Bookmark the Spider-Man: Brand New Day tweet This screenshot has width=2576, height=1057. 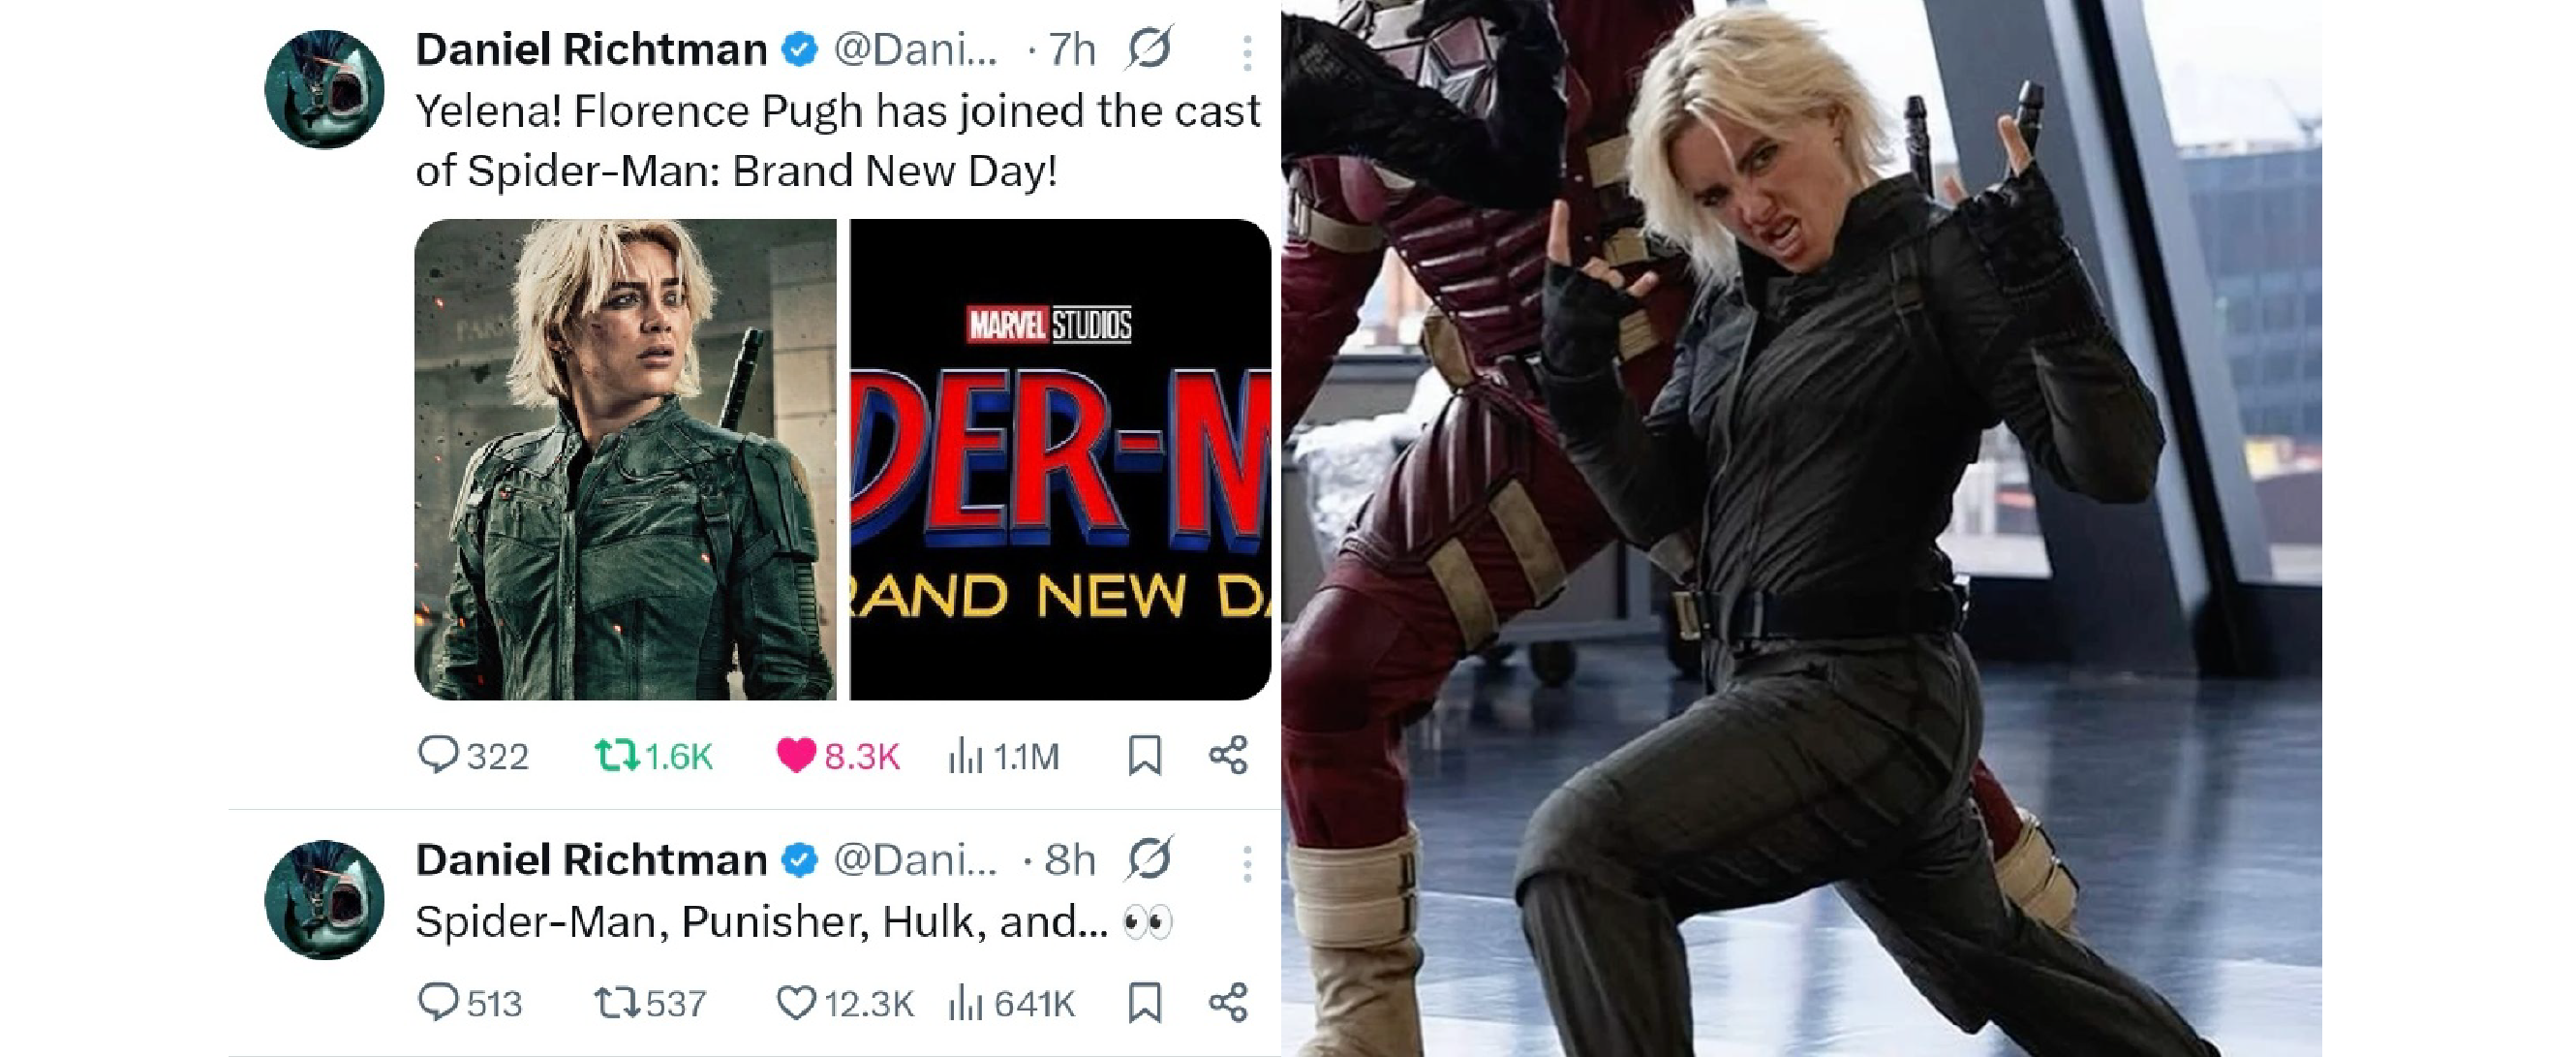pos(1144,755)
